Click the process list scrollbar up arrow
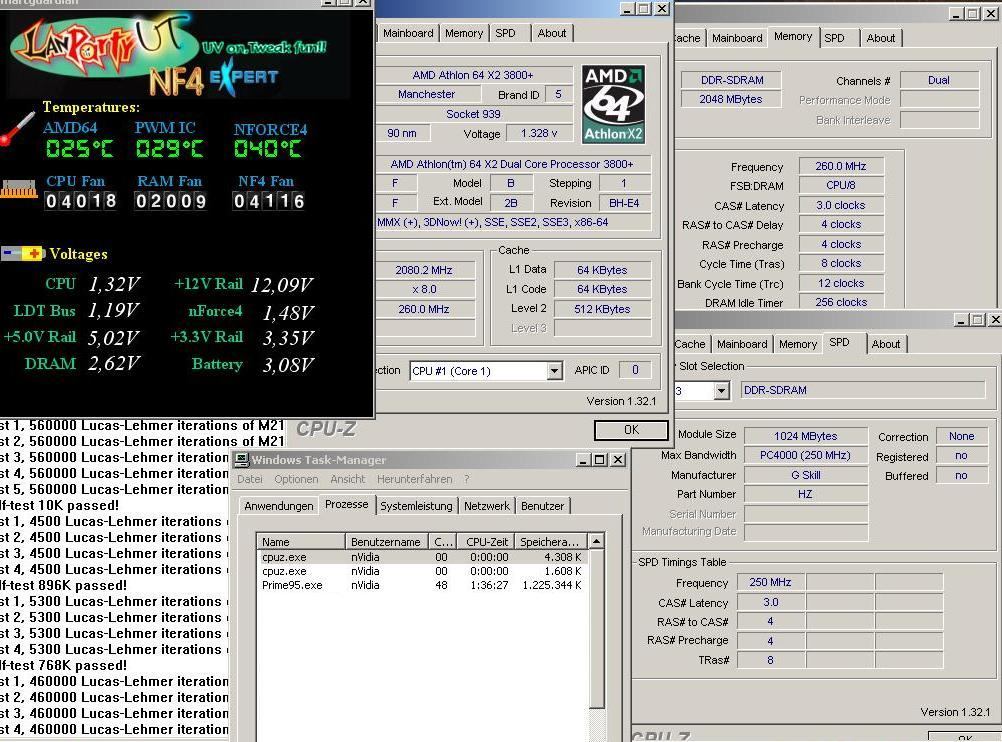Screen dimensions: 1002x742 coord(596,541)
